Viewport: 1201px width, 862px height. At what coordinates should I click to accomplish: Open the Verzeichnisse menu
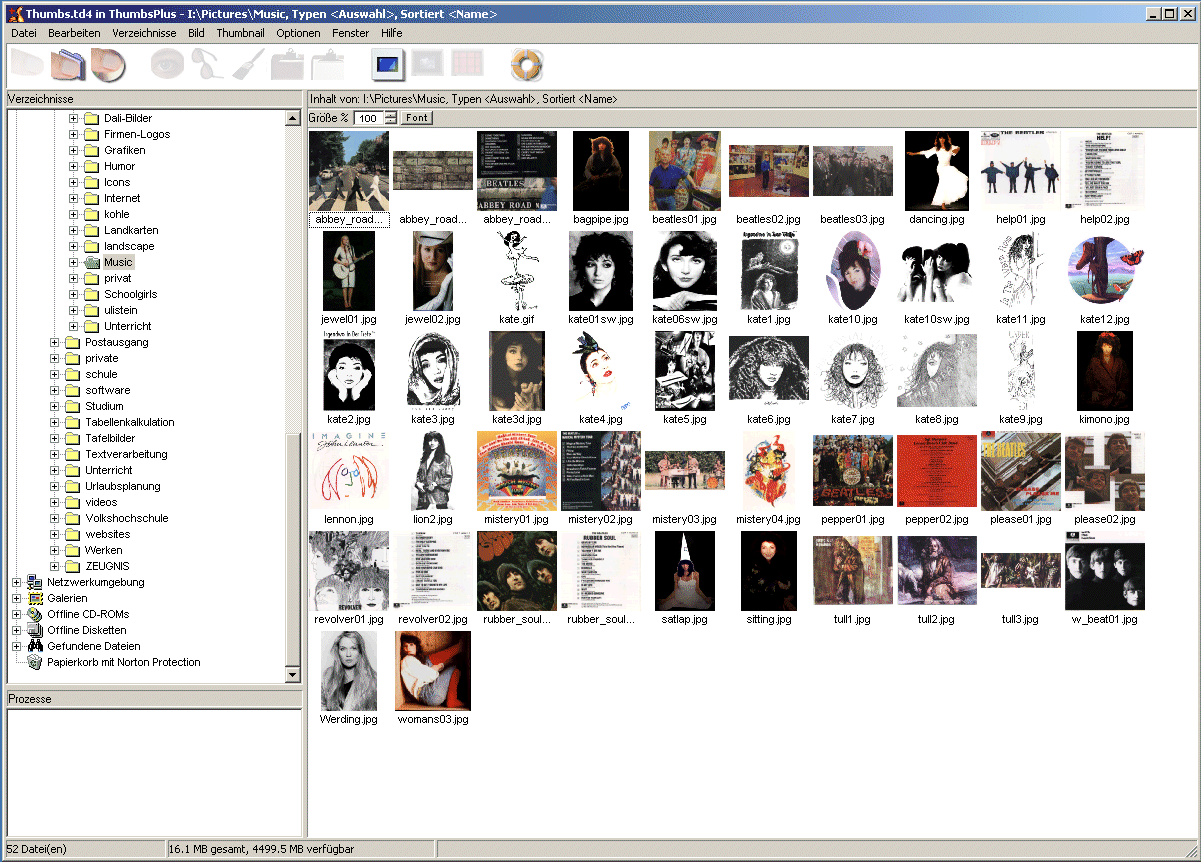(x=144, y=33)
